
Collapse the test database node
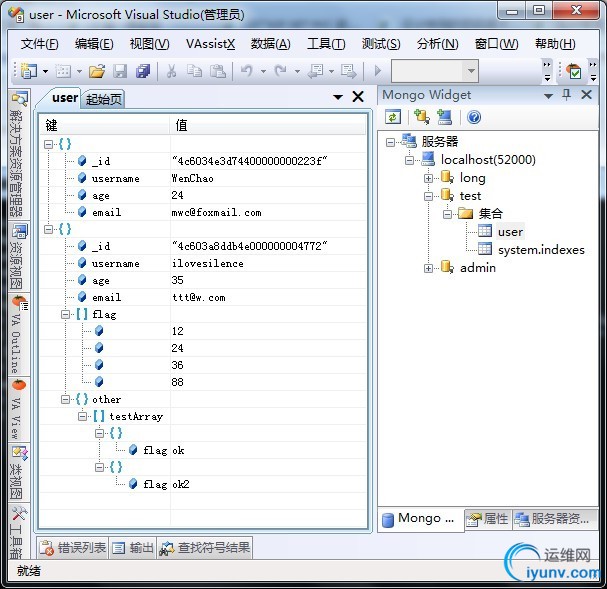(428, 196)
